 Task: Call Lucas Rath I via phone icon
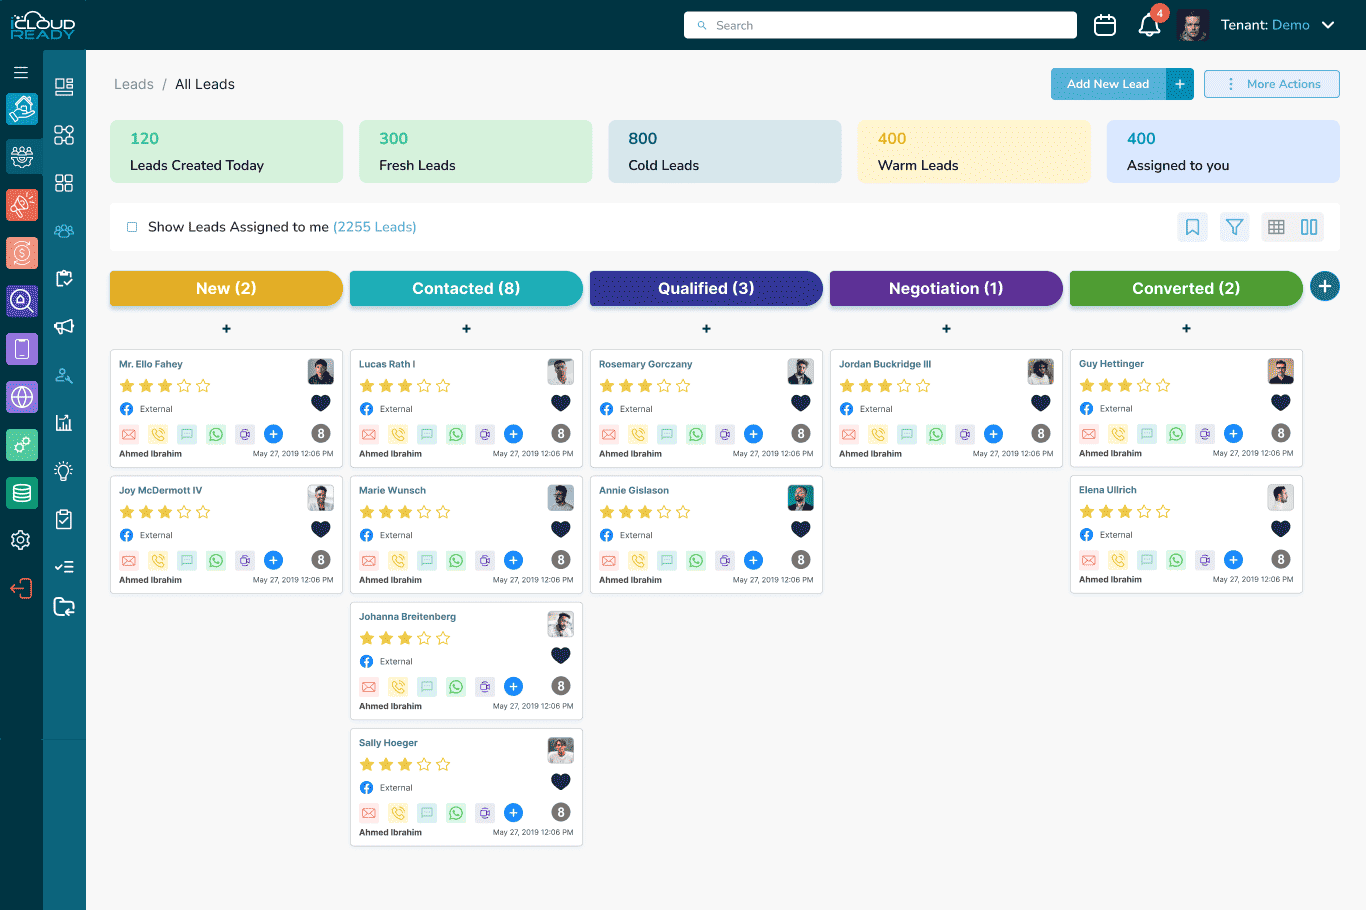coord(398,434)
